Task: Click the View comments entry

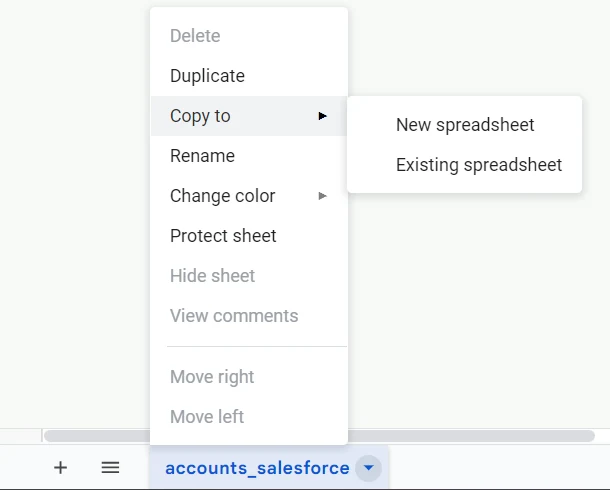Action: [x=249, y=316]
